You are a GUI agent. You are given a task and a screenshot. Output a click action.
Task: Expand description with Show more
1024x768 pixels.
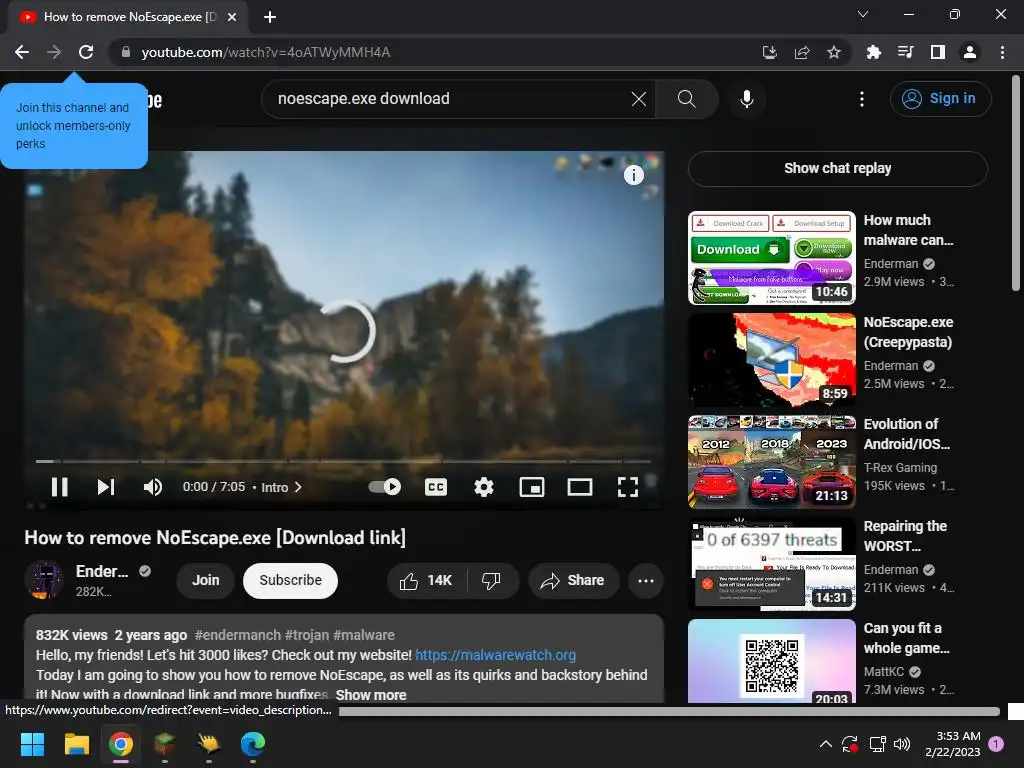[371, 695]
